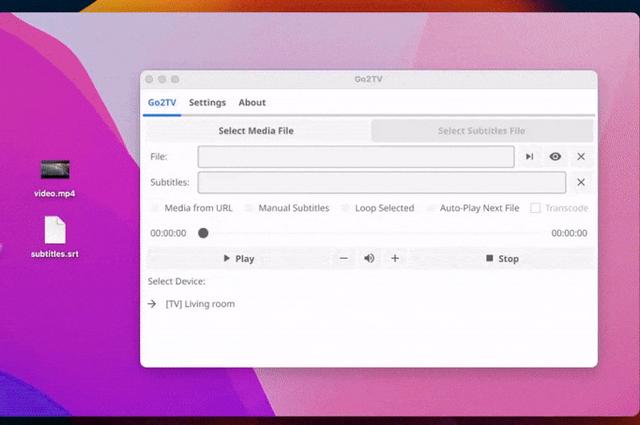Click the Select Media File button
This screenshot has width=640, height=425.
coord(256,131)
